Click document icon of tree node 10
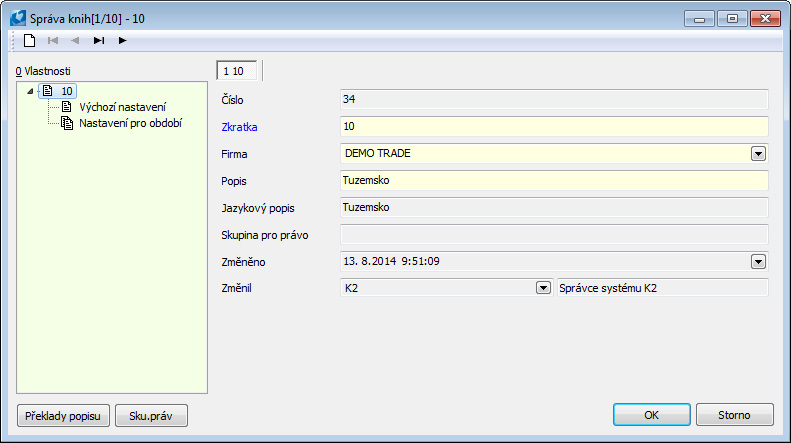 coord(48,91)
